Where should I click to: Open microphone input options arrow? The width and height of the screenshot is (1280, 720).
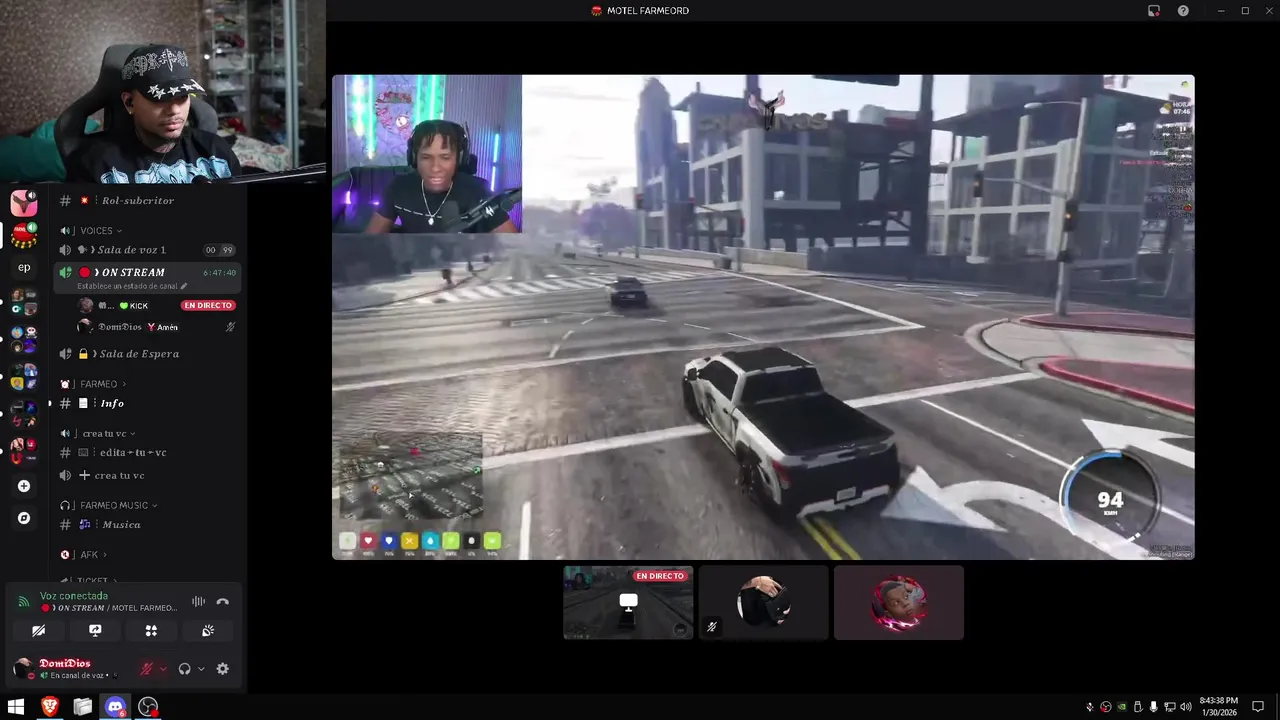[x=163, y=669]
